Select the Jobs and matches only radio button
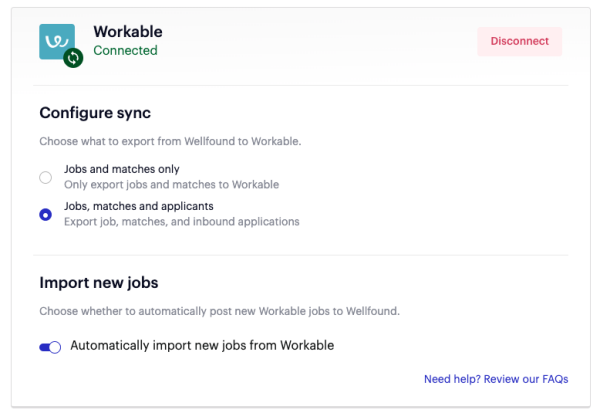The width and height of the screenshot is (600, 413). coord(46,177)
